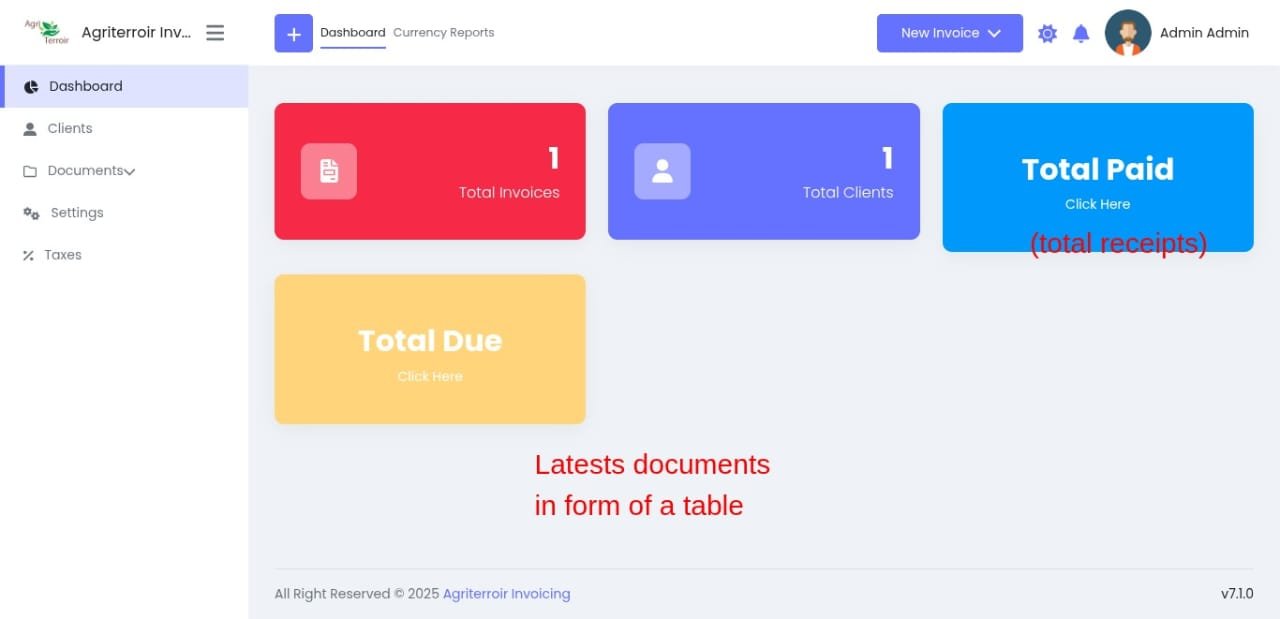Click the hamburger menu icon to collapse sidebar

tap(215, 33)
